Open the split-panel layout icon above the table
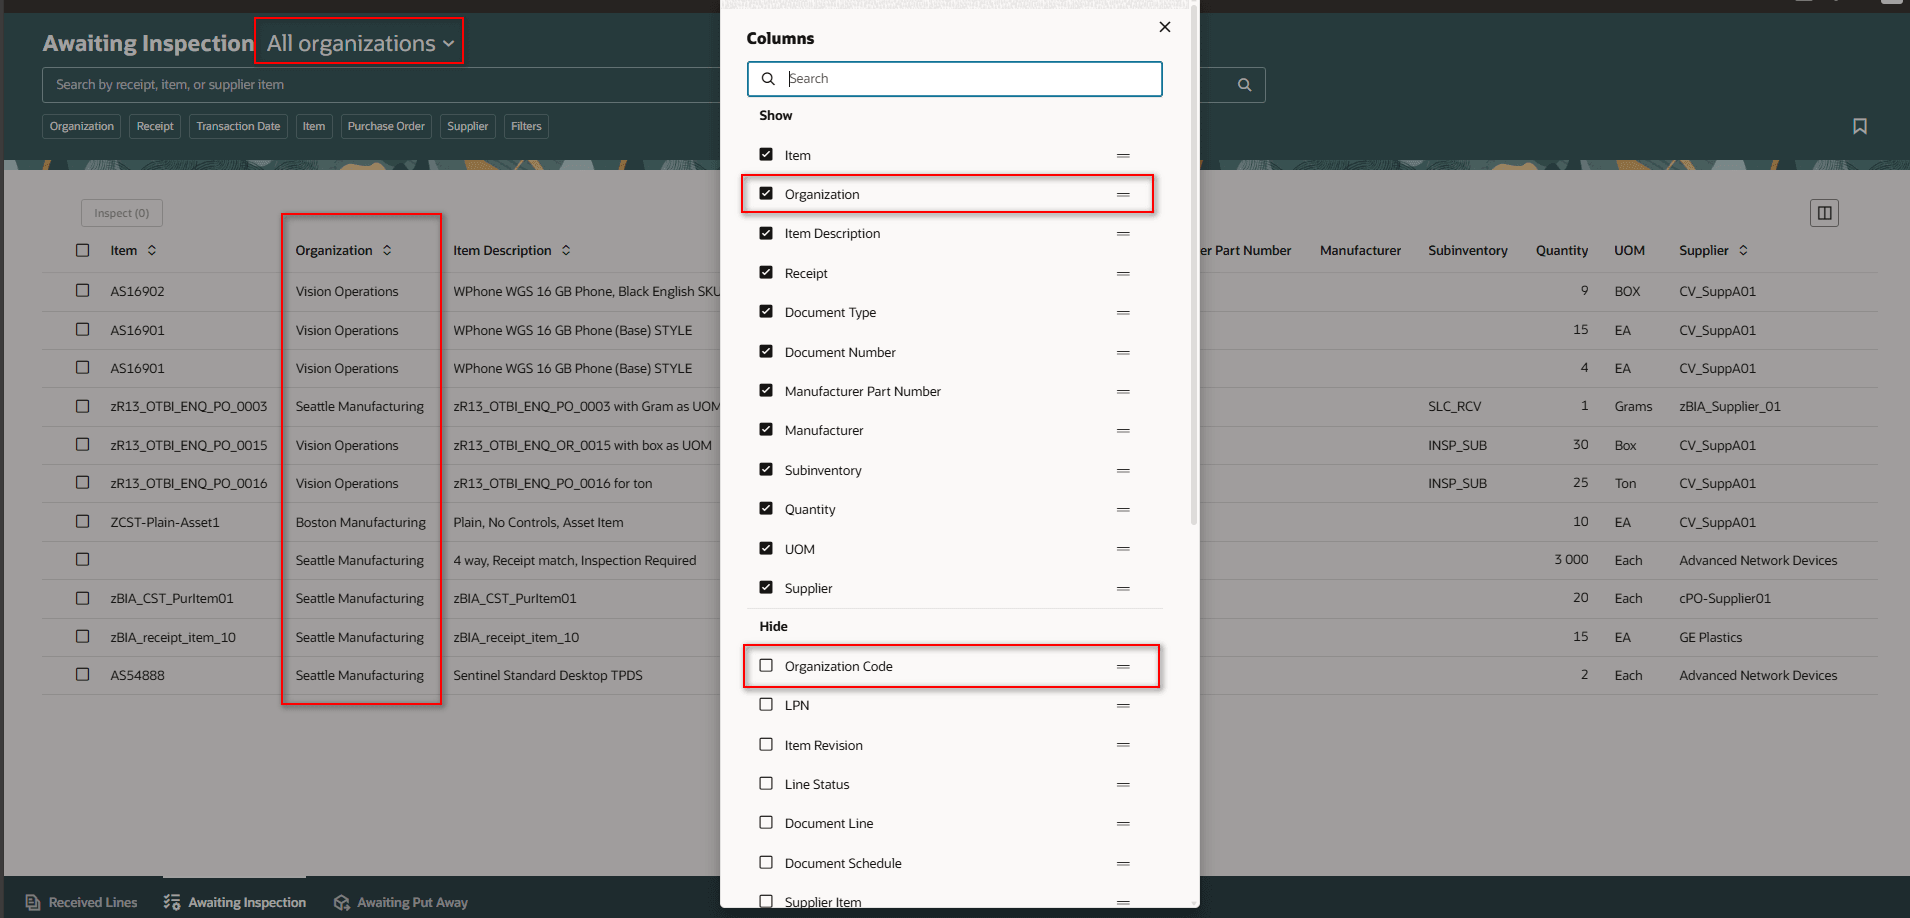The image size is (1910, 918). click(x=1824, y=212)
